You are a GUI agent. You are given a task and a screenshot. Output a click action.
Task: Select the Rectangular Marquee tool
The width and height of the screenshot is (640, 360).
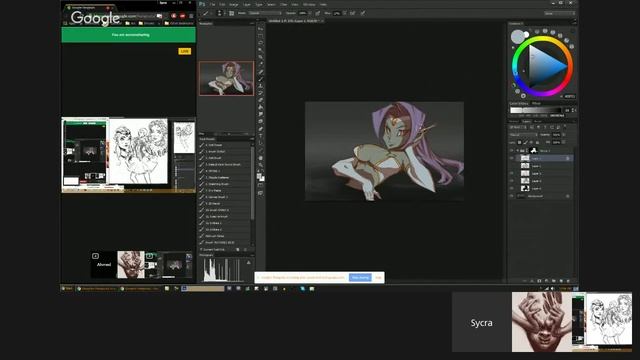(260, 36)
